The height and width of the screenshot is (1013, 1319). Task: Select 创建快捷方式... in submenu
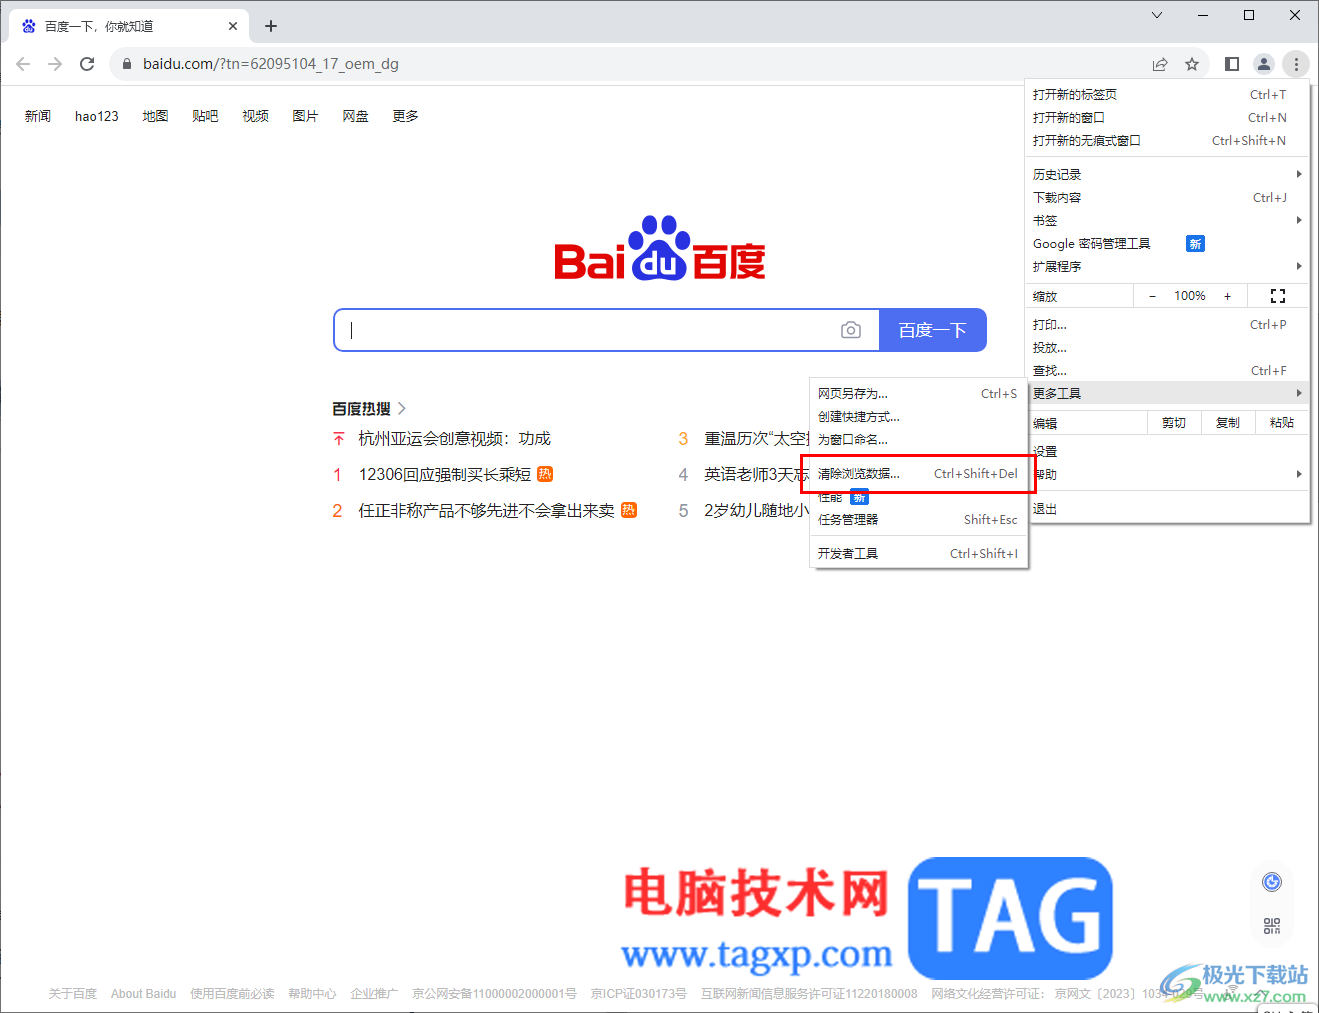[918, 416]
